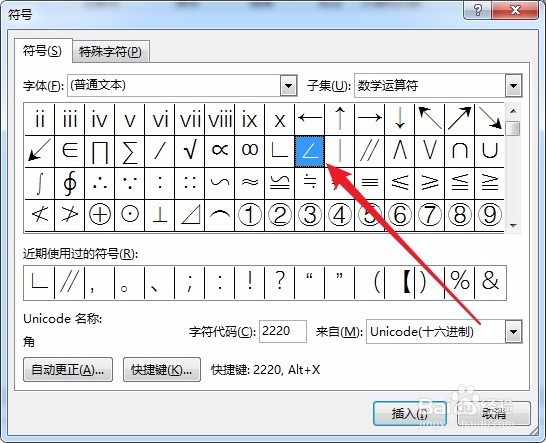Pick the right angle symbol ∟ in grid
The height and width of the screenshot is (443, 546).
[x=280, y=151]
